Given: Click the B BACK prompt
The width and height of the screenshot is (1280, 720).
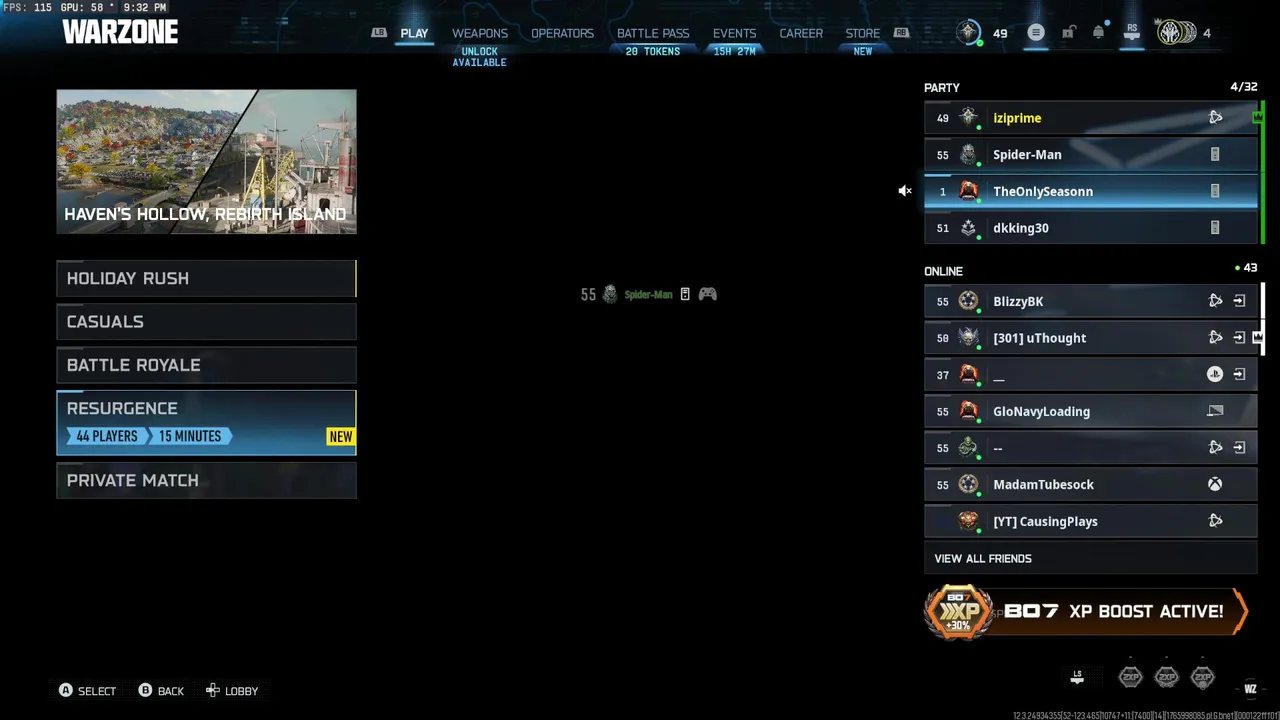Looking at the screenshot, I should [161, 691].
